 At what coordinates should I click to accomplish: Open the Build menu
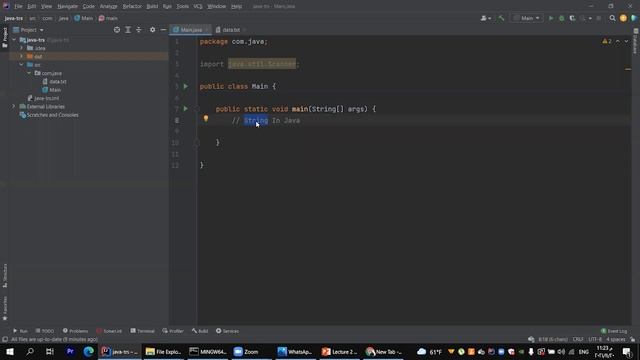(152, 6)
